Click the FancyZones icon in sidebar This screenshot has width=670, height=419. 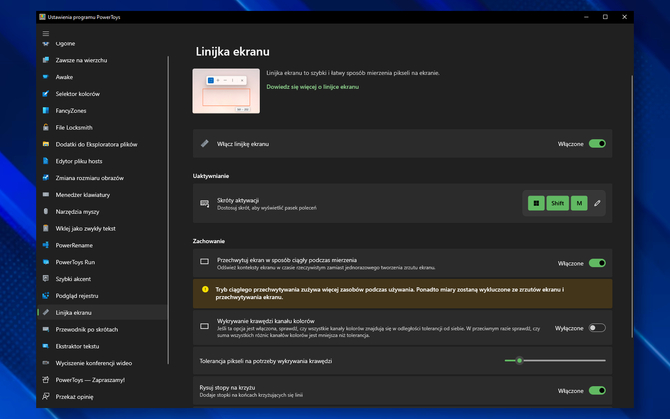coord(46,111)
